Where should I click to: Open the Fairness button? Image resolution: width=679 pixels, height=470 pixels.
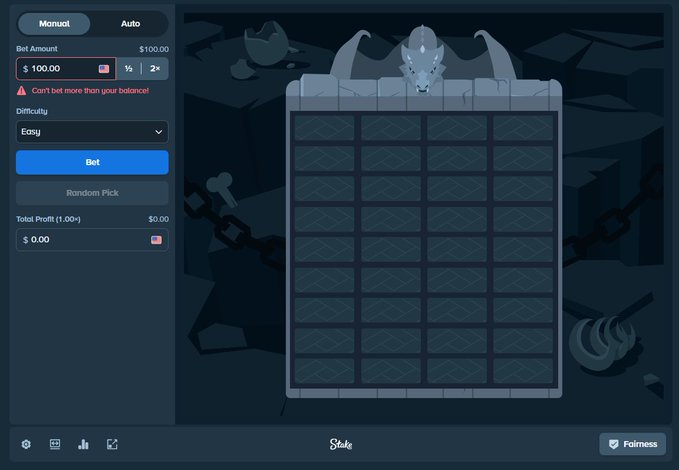633,444
